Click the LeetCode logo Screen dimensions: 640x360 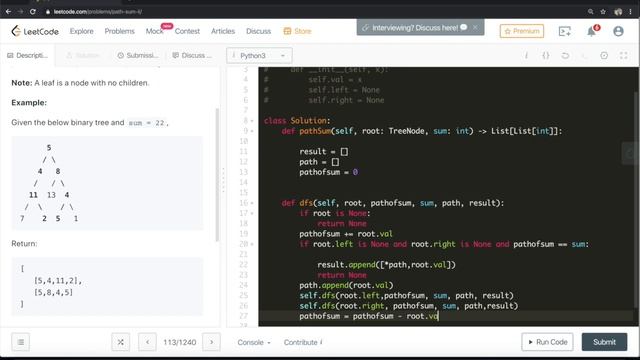[35, 31]
